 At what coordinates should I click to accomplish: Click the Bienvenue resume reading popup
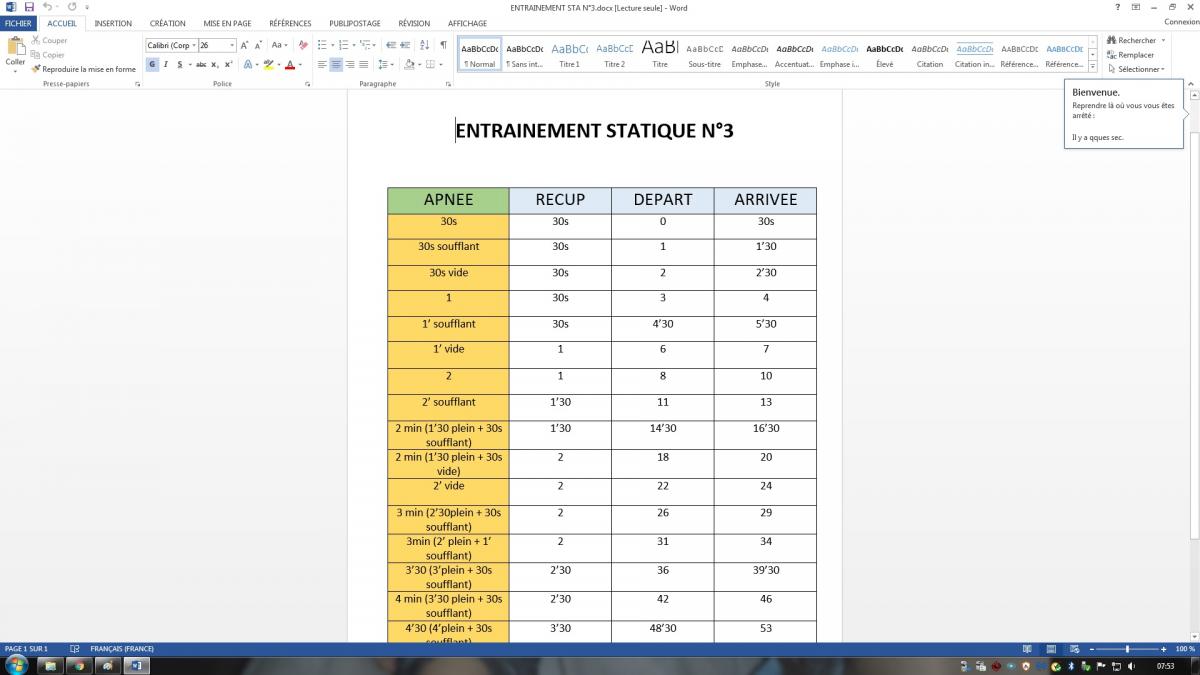tap(1124, 114)
